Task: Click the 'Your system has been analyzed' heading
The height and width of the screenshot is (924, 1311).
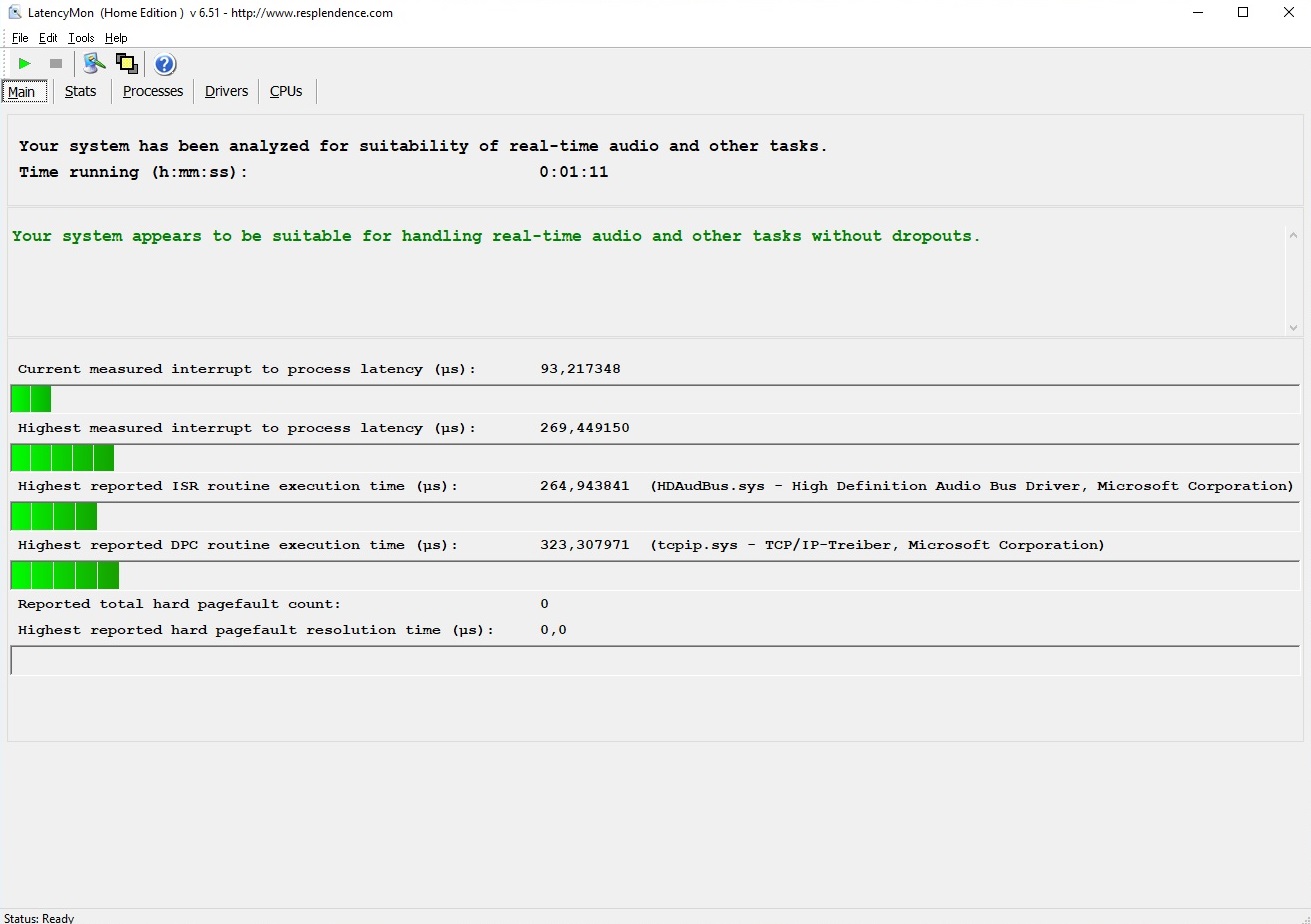Action: pos(424,146)
